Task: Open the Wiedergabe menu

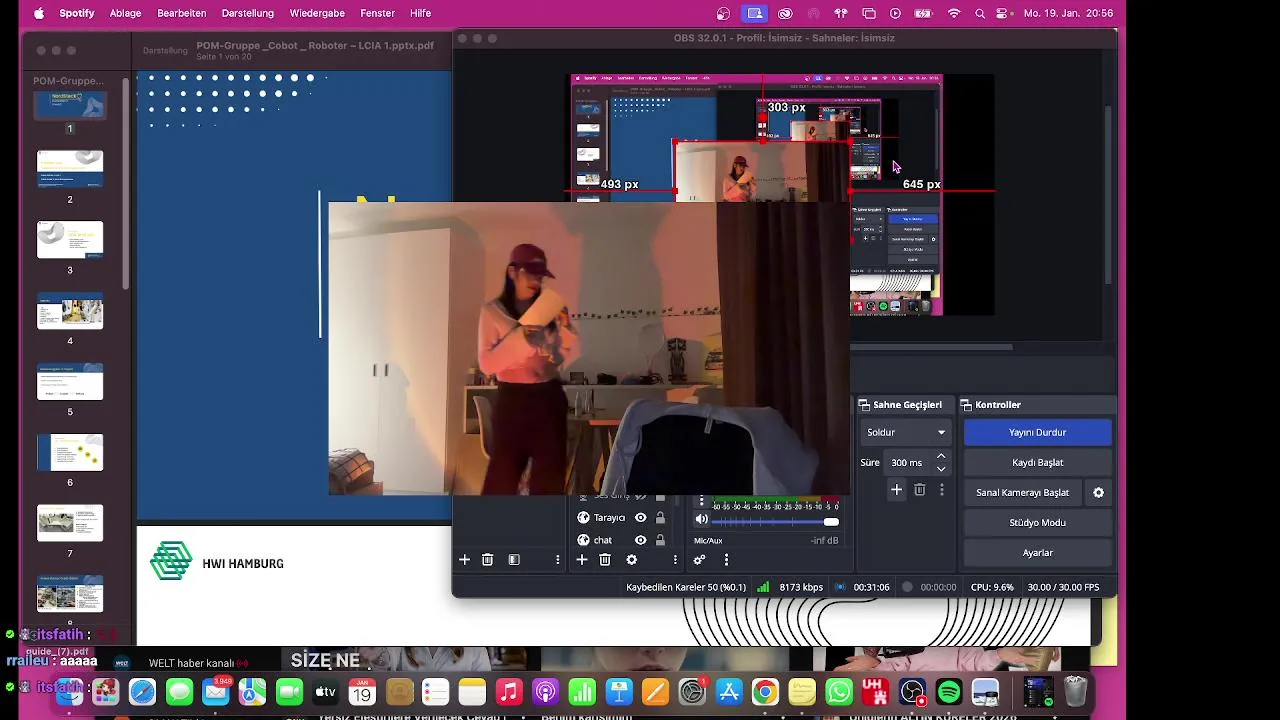Action: 317,13
